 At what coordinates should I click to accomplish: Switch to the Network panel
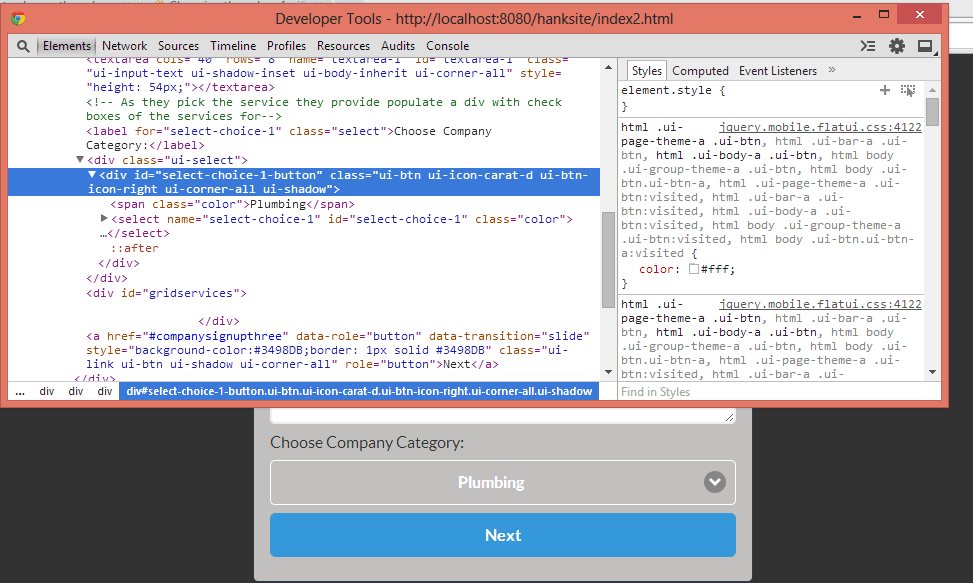124,45
